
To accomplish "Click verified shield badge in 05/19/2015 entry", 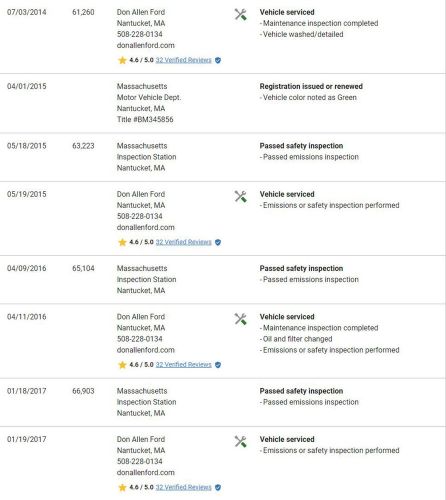I will [218, 242].
